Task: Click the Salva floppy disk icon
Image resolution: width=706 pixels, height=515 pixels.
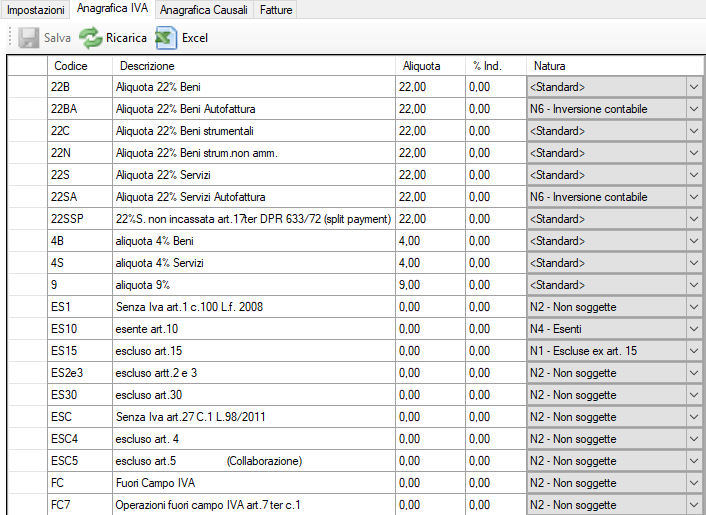Action: 29,38
